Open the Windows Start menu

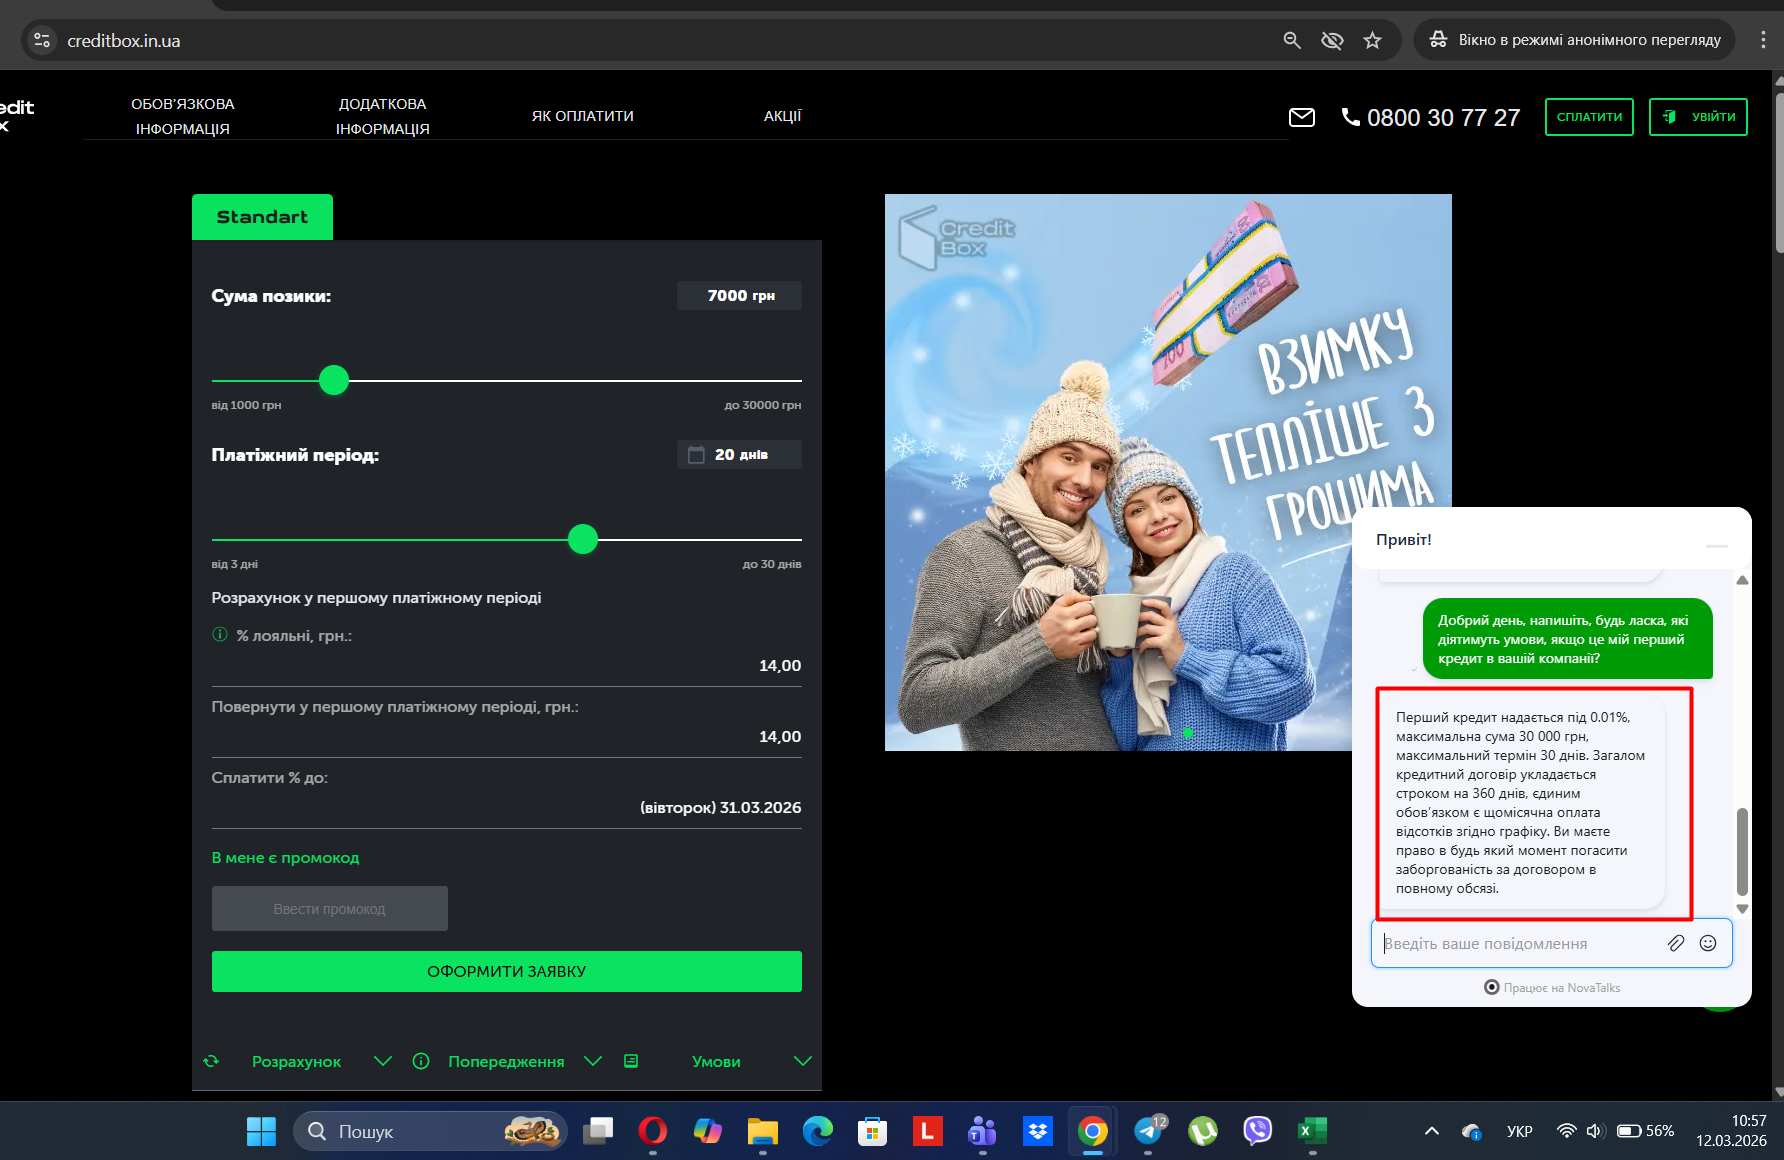tap(261, 1131)
